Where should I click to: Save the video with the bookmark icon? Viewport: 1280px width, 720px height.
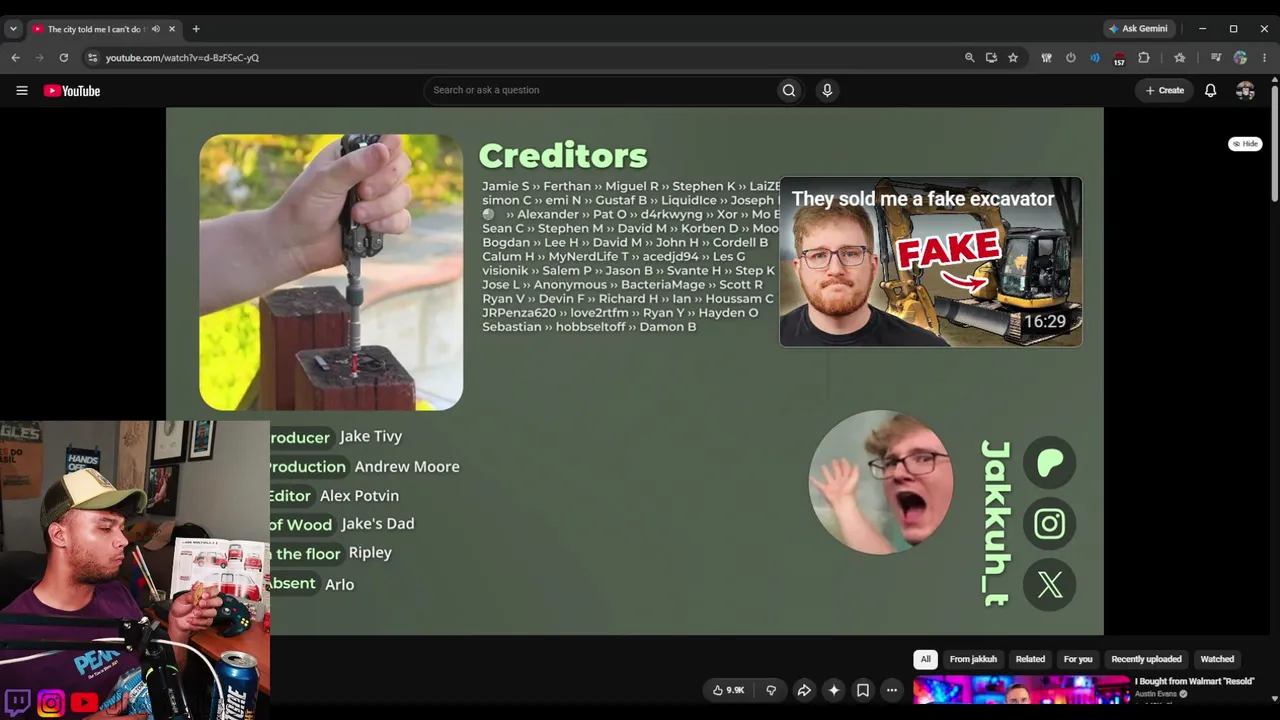[863, 690]
